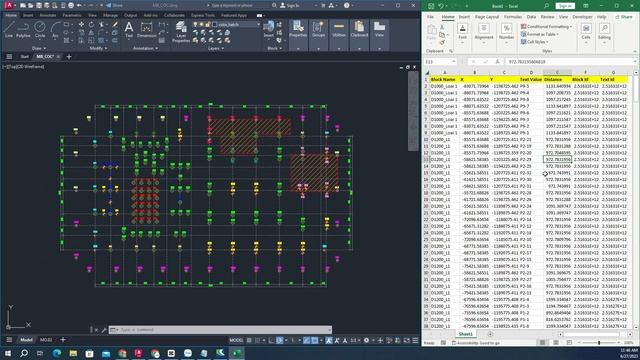Switch to the Start drawing tab
Viewport: 640px width, 360px height.
(x=24, y=57)
